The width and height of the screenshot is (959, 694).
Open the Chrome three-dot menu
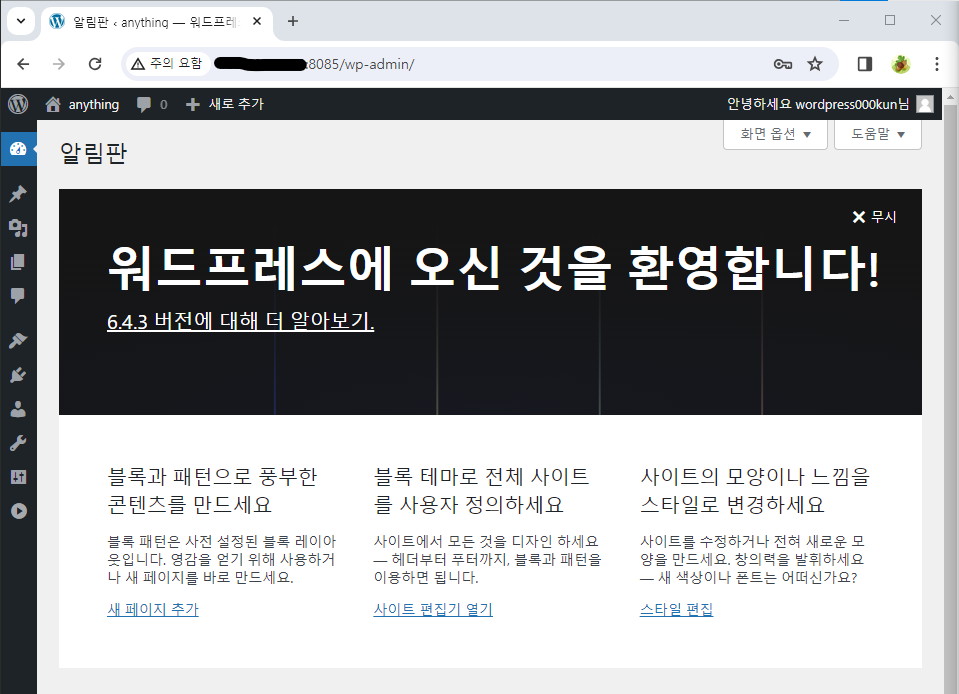(x=936, y=64)
